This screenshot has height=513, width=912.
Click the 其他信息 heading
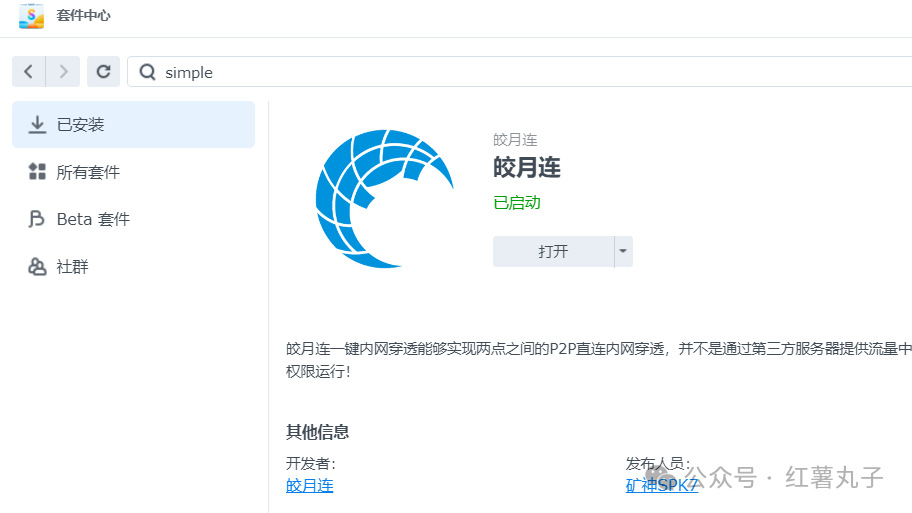pos(318,432)
